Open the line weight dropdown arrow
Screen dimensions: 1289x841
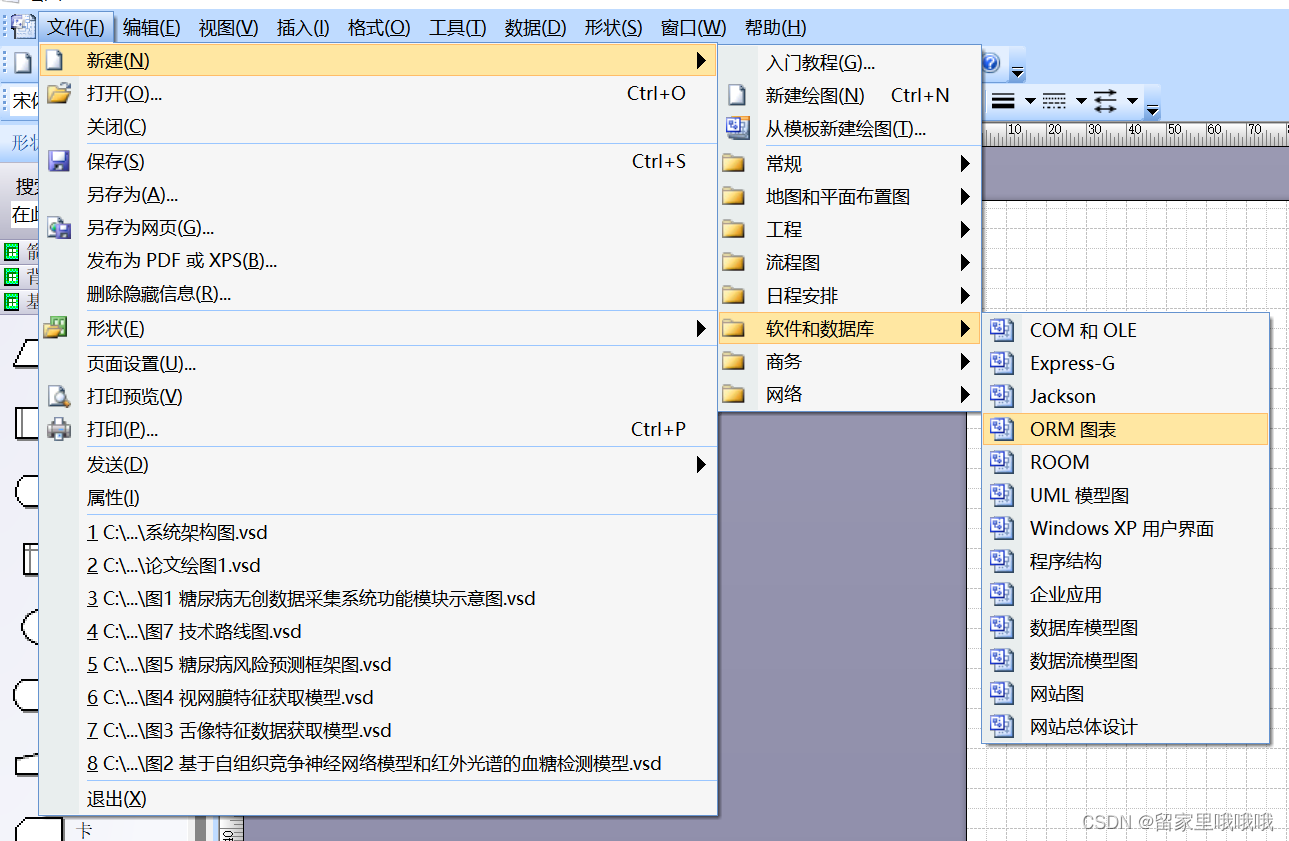point(1029,101)
